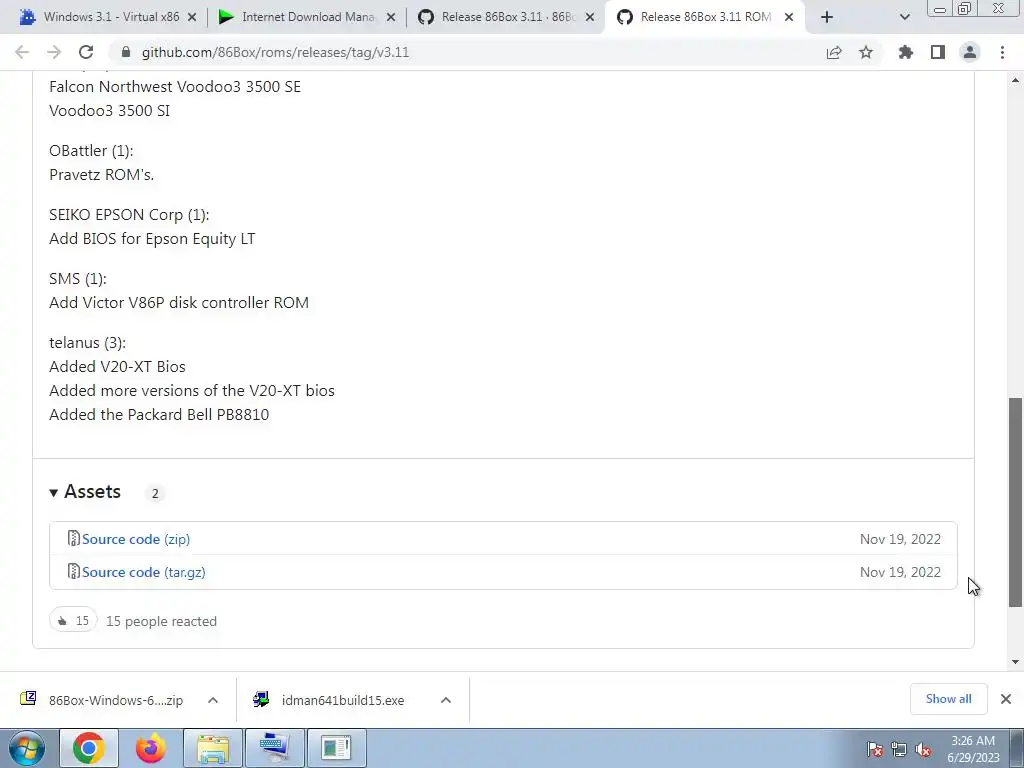Click the Assets count badge 2
The width and height of the screenshot is (1024, 768).
[155, 494]
